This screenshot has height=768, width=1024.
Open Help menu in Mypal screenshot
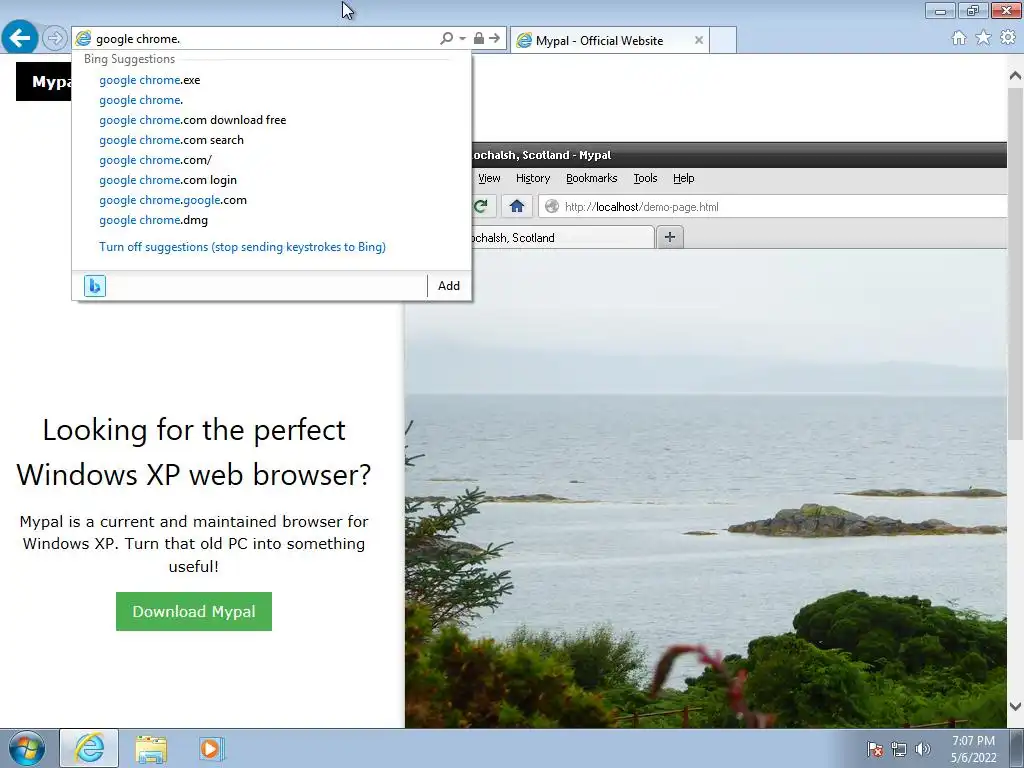tap(684, 178)
